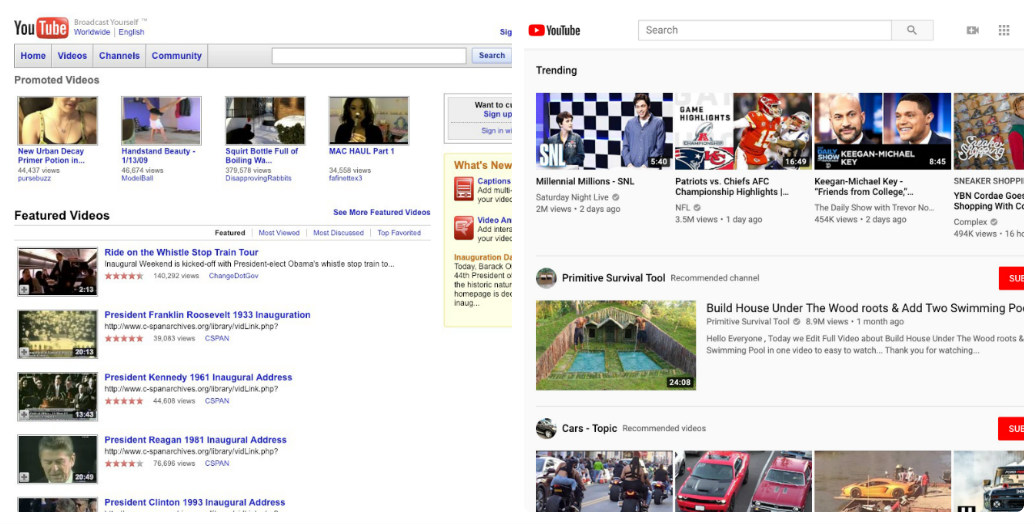Click in the new YouTube Search box
Viewport: 1036px width, 524px height.
click(764, 30)
